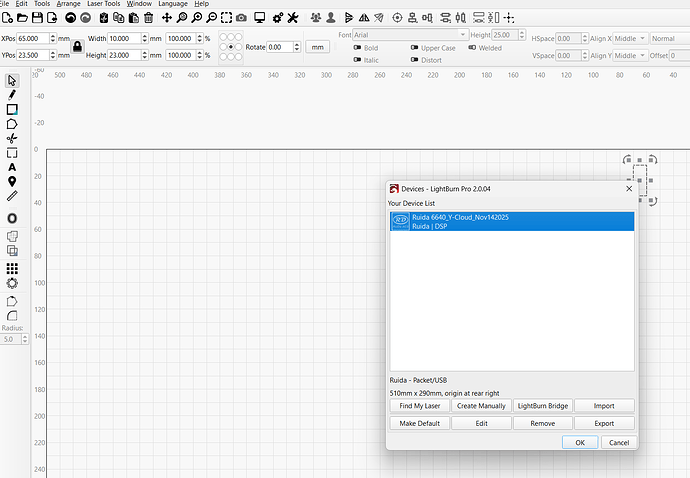Open the Laser Tools menu
This screenshot has height=478, width=690.
pos(103,4)
